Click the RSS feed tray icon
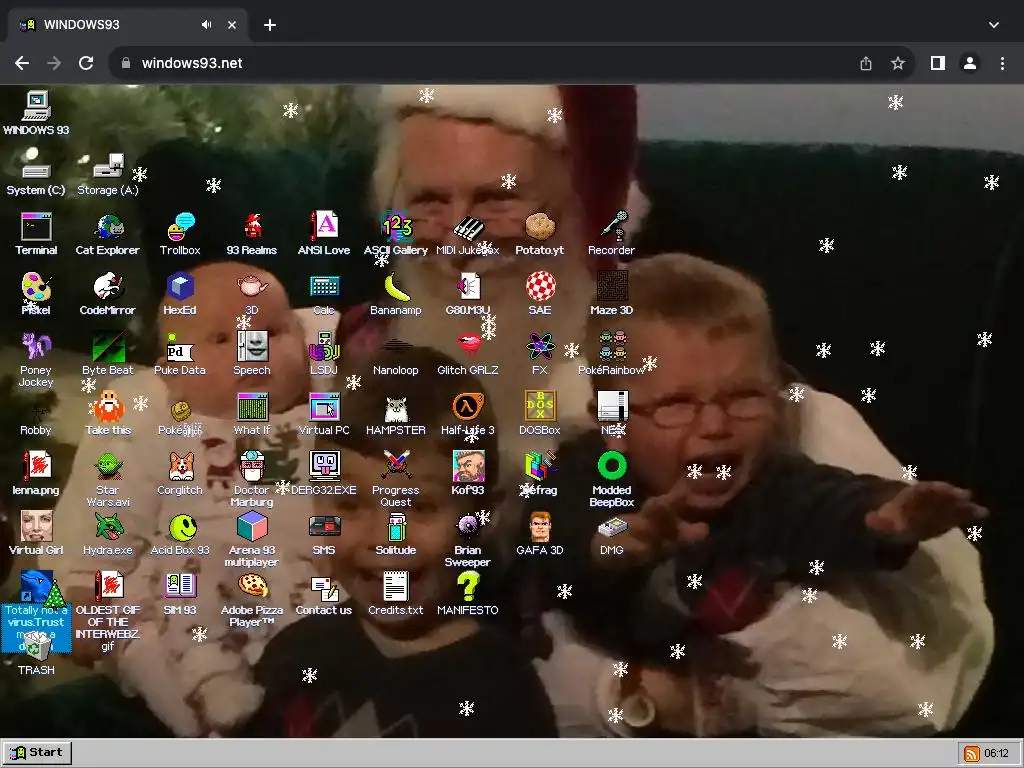1024x768 pixels. 971,754
